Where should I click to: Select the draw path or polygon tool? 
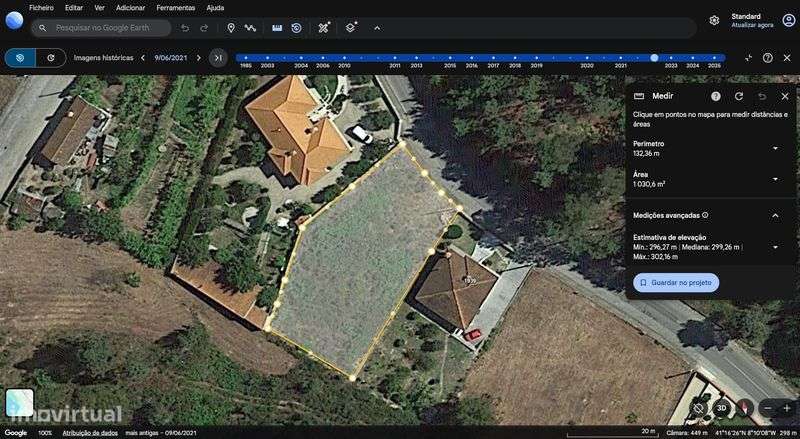[x=250, y=28]
